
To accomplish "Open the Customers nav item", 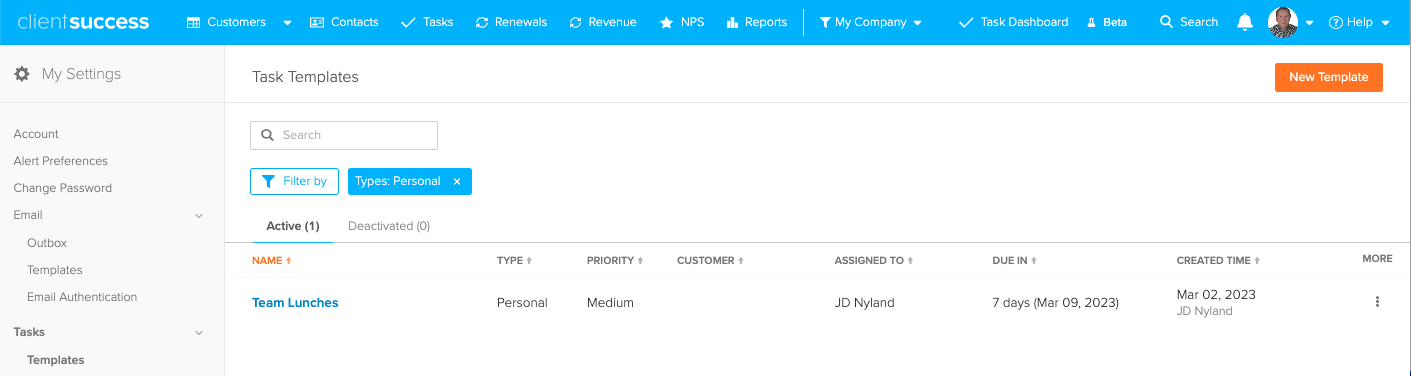I will click(227, 22).
